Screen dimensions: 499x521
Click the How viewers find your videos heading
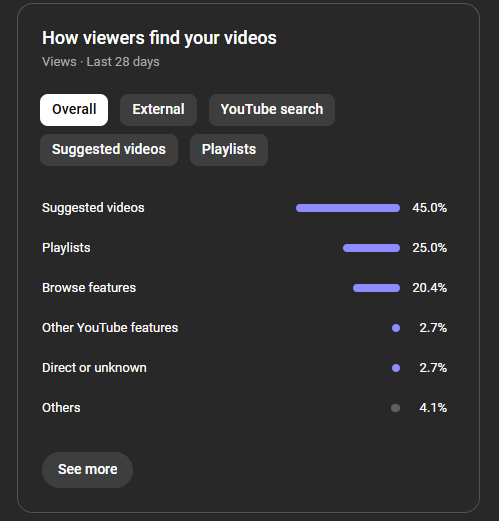[159, 38]
